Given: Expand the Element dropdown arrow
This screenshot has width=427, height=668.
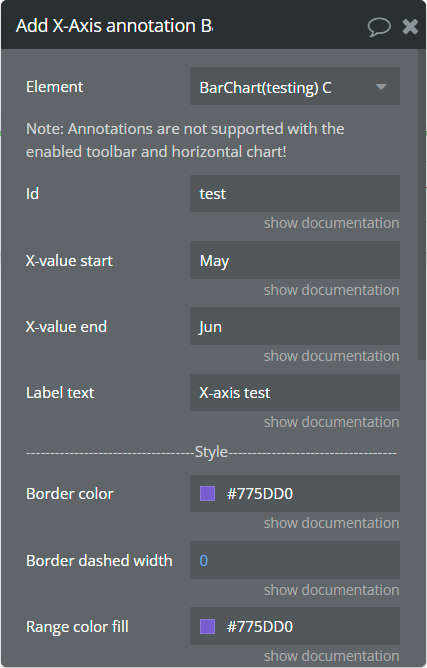Looking at the screenshot, I should tap(381, 87).
